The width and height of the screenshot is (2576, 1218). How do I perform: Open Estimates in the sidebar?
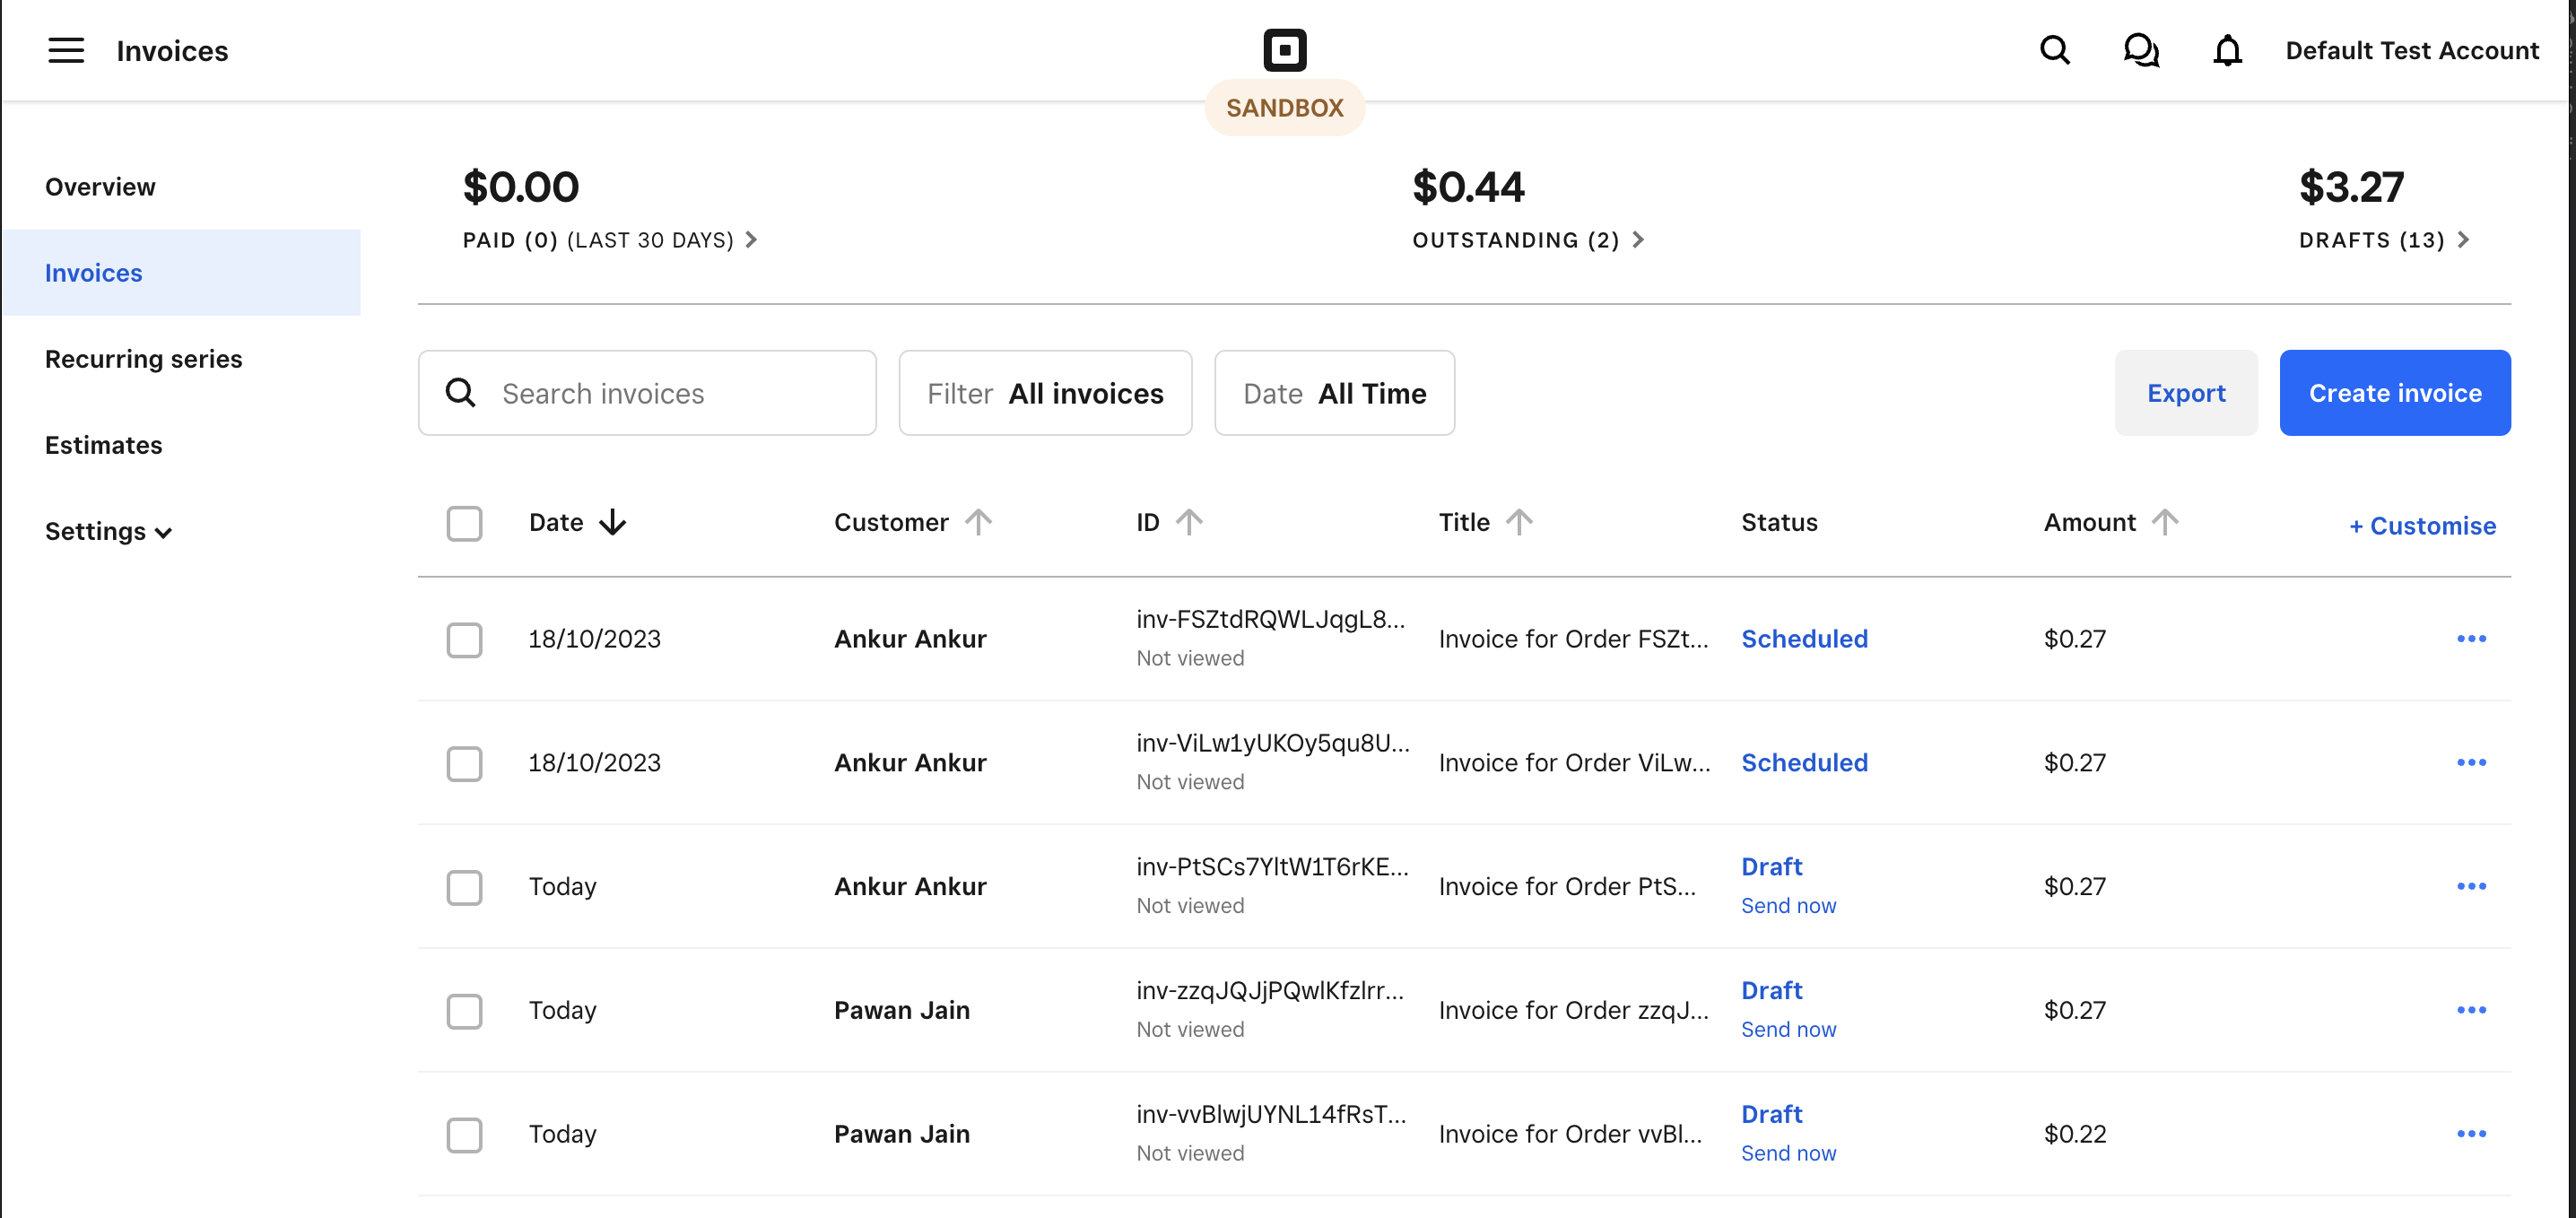coord(103,445)
